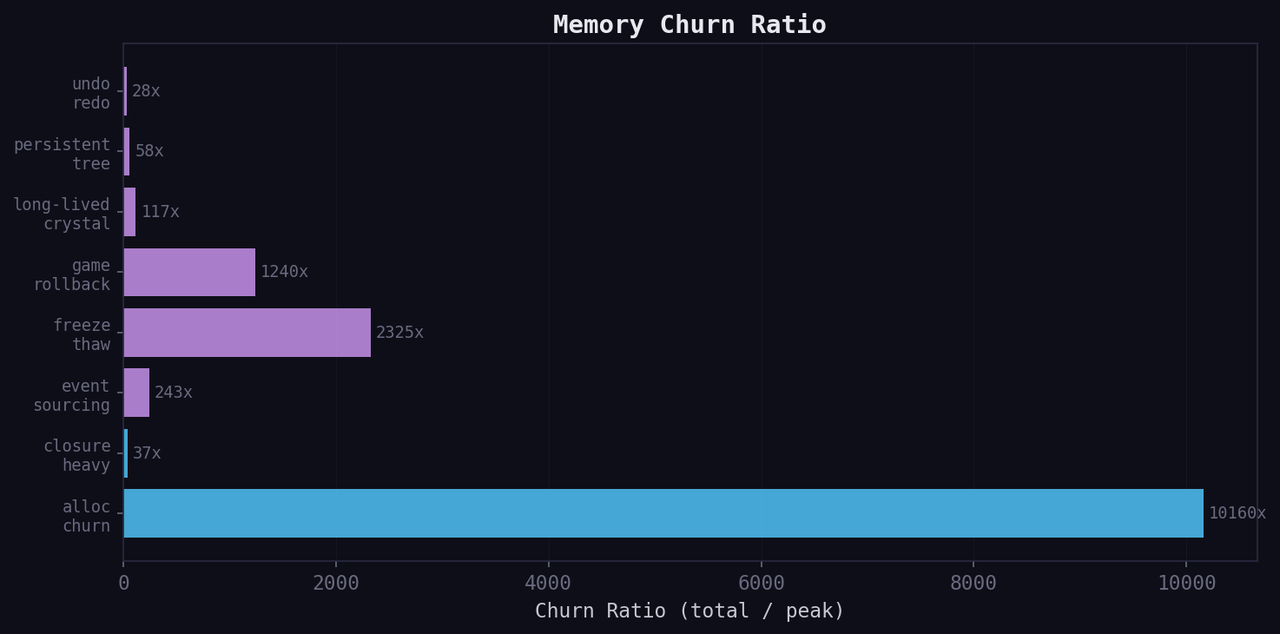Select the game rollback bar
Viewport: 1280px width, 634px height.
click(x=190, y=271)
